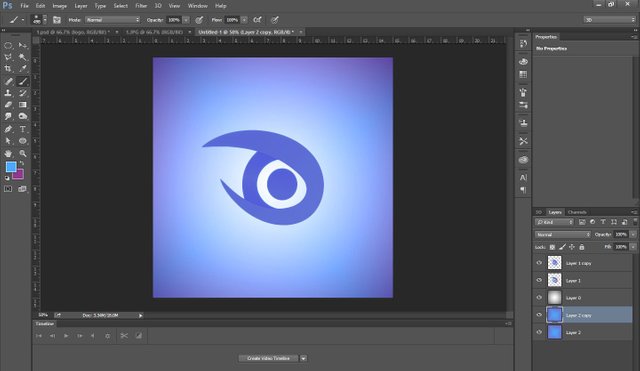Viewport: 640px width, 371px height.
Task: Select Layer 0 thumbnail
Action: (554, 298)
